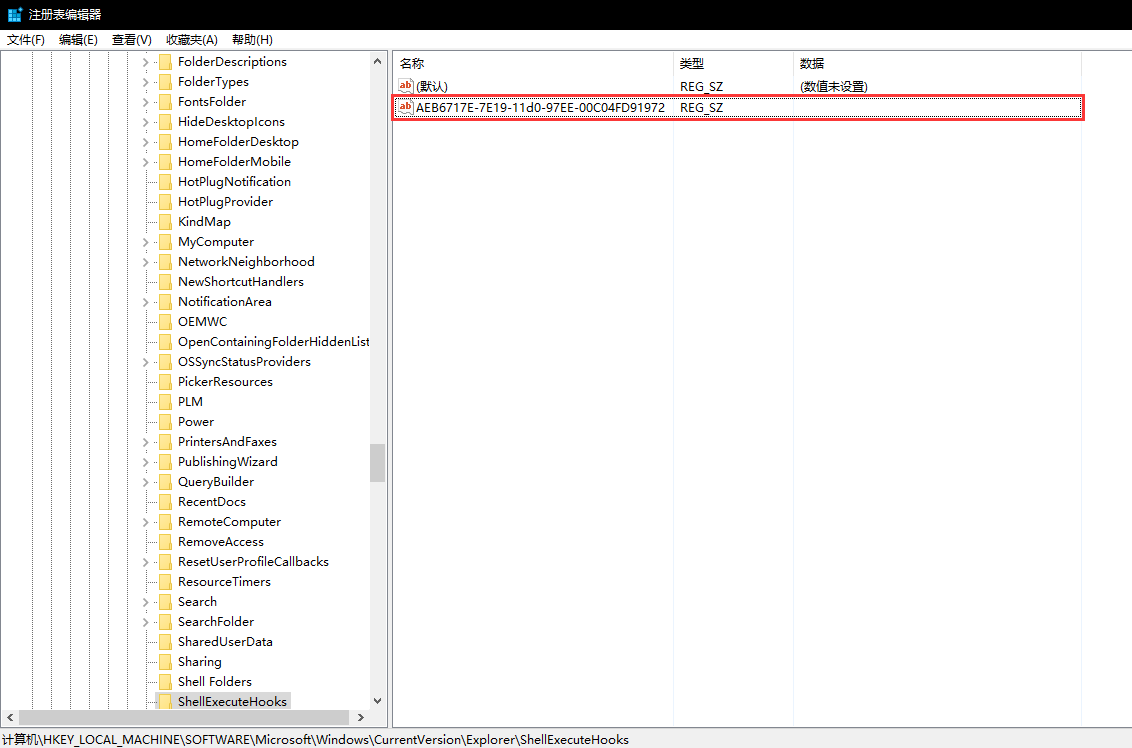Click the tree's horizontal scroll left arrow
Viewport: 1132px width, 748px height.
(10, 718)
